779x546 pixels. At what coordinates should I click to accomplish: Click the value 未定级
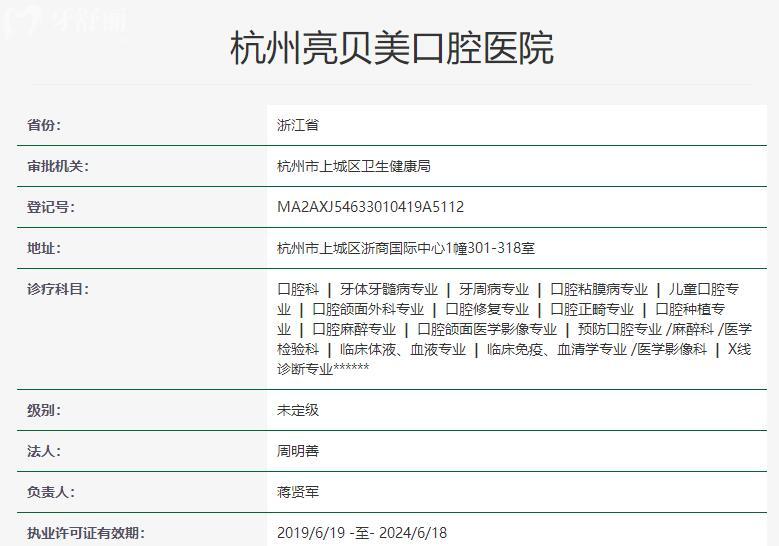298,410
